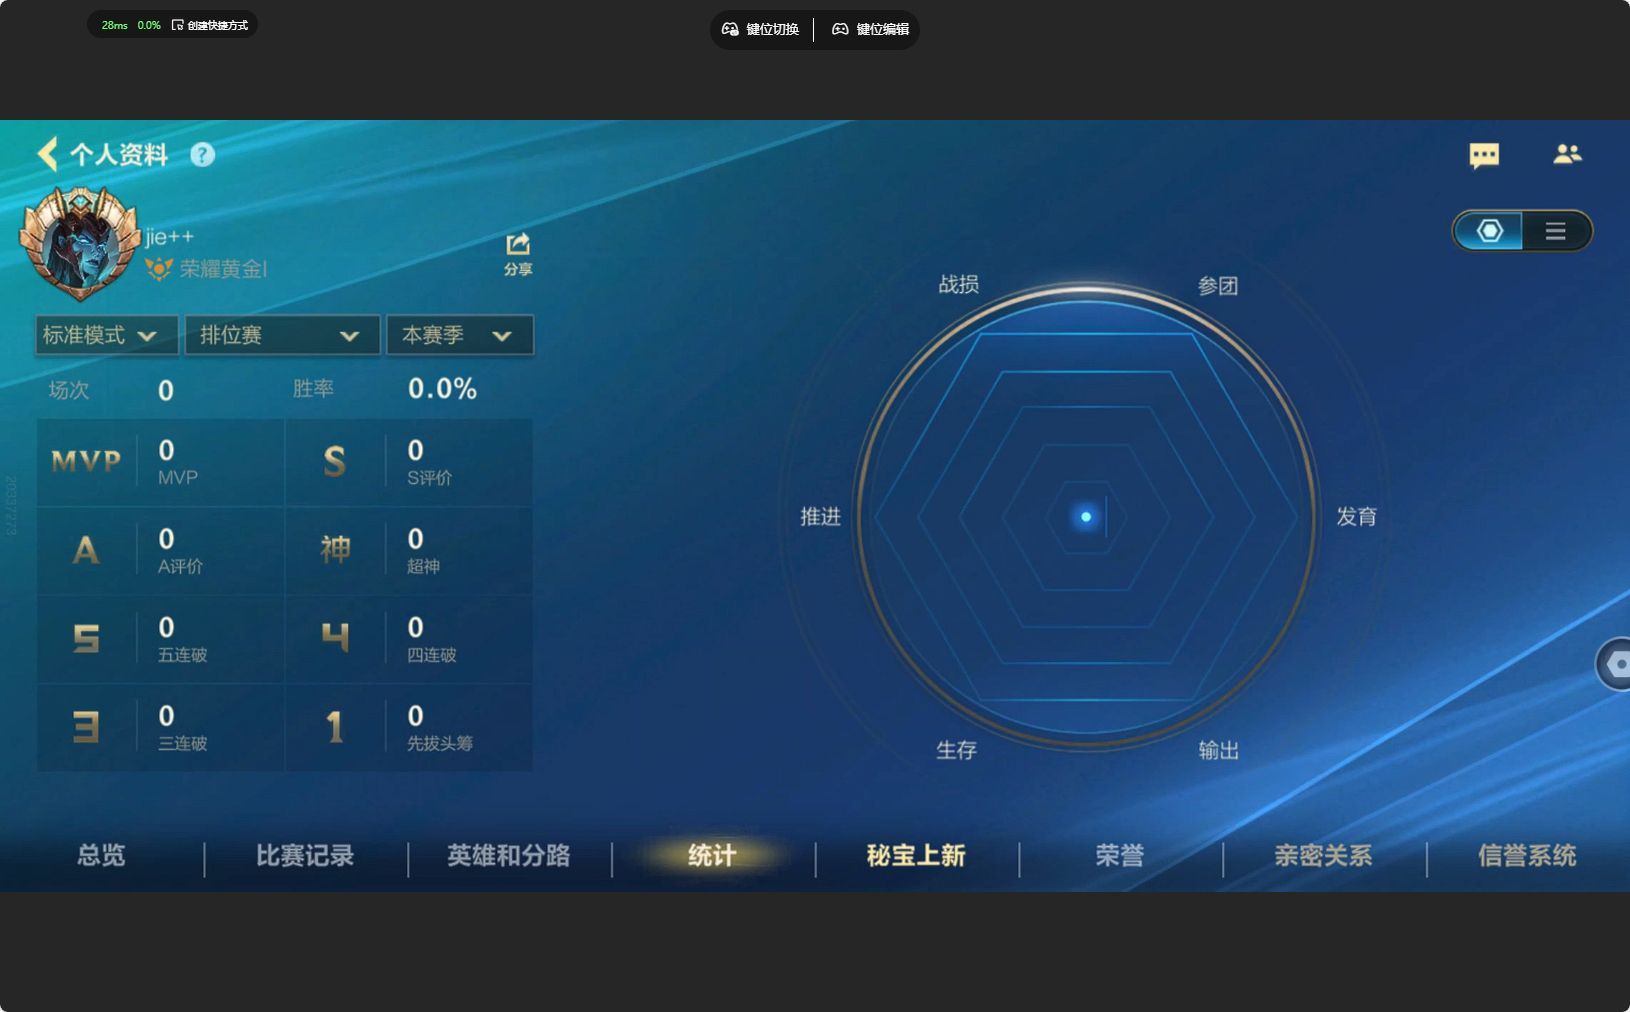Switch to radar chart view mode
This screenshot has width=1630, height=1012.
pyautogui.click(x=1491, y=230)
